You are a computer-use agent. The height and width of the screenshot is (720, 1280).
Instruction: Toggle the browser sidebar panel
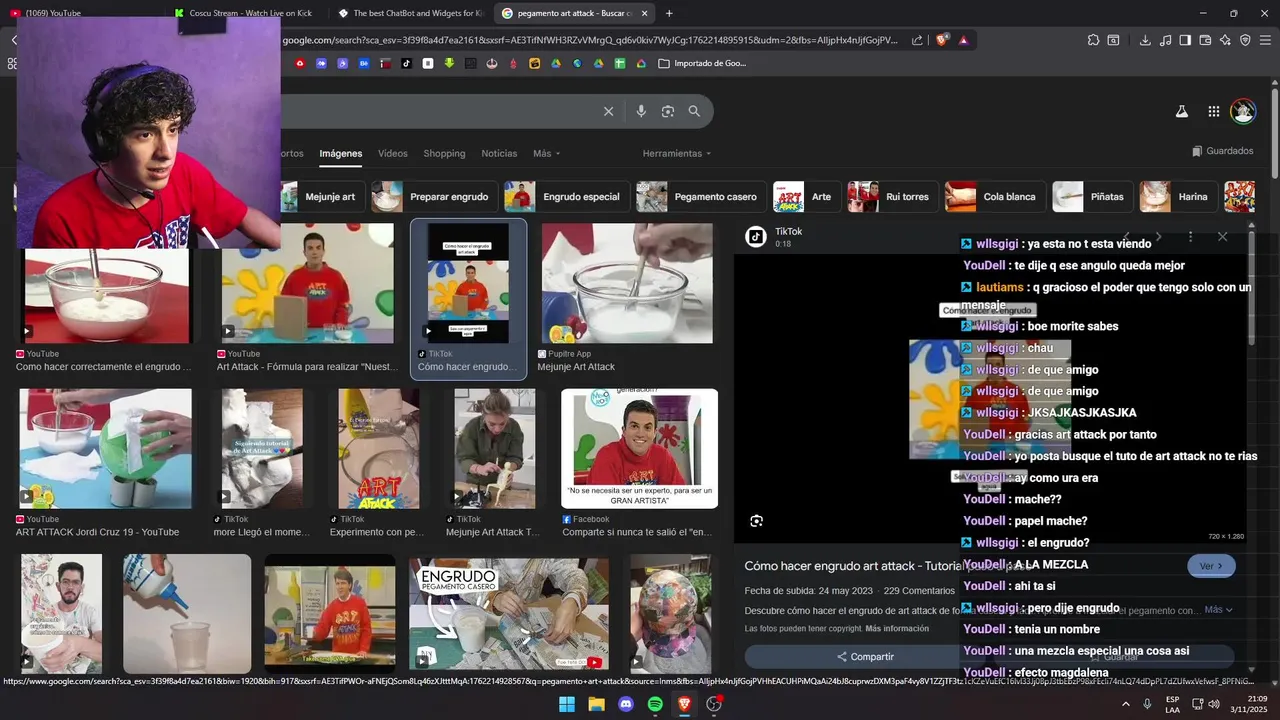pyautogui.click(x=1185, y=40)
